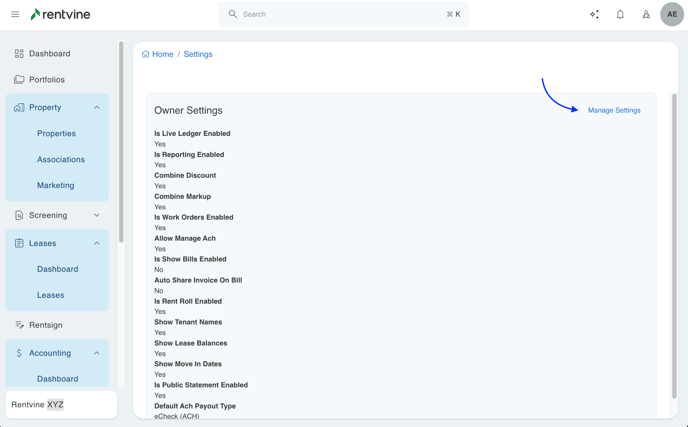Collapse the Accounting section chevron
688x427 pixels.
coord(97,353)
